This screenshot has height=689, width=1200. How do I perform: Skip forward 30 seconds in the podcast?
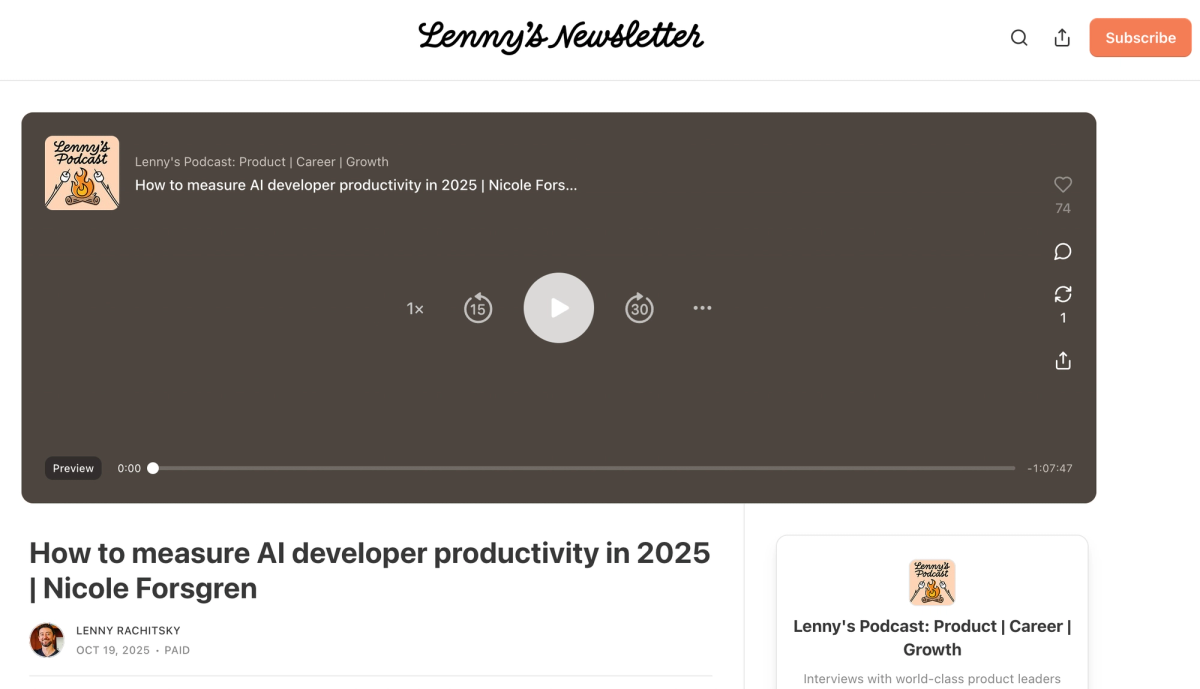pyautogui.click(x=640, y=308)
